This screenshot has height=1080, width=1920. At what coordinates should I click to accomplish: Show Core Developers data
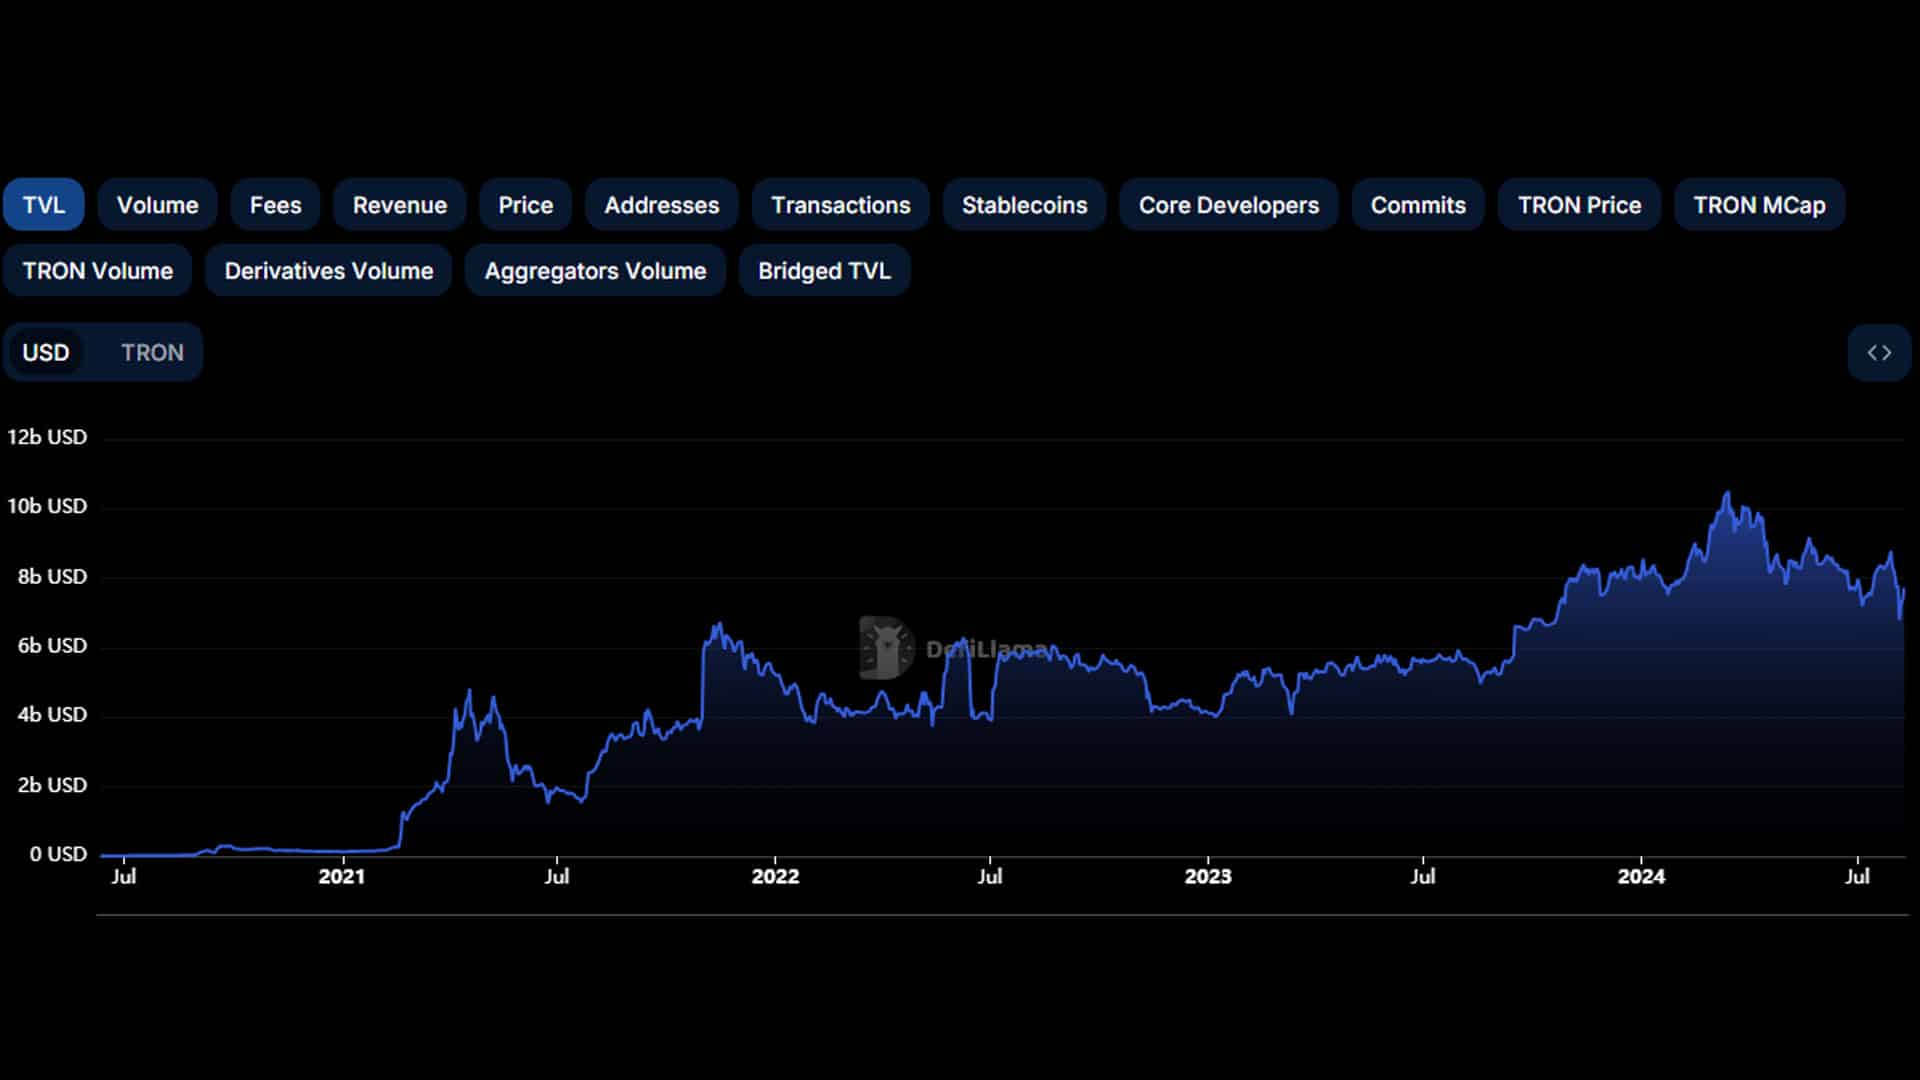[1229, 205]
